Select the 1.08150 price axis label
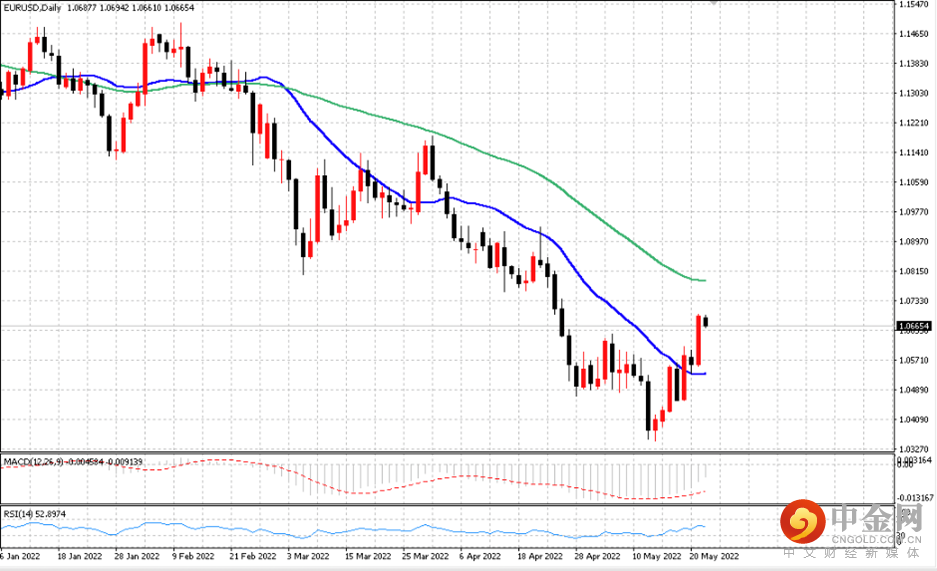937x571 pixels. coord(914,271)
